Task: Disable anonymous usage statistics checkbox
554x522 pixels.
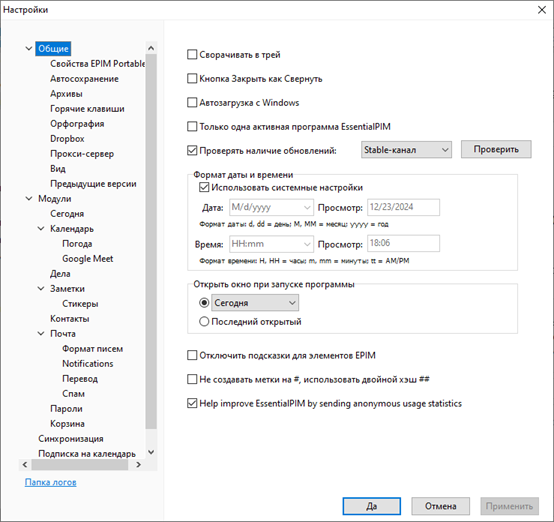Action: point(192,403)
